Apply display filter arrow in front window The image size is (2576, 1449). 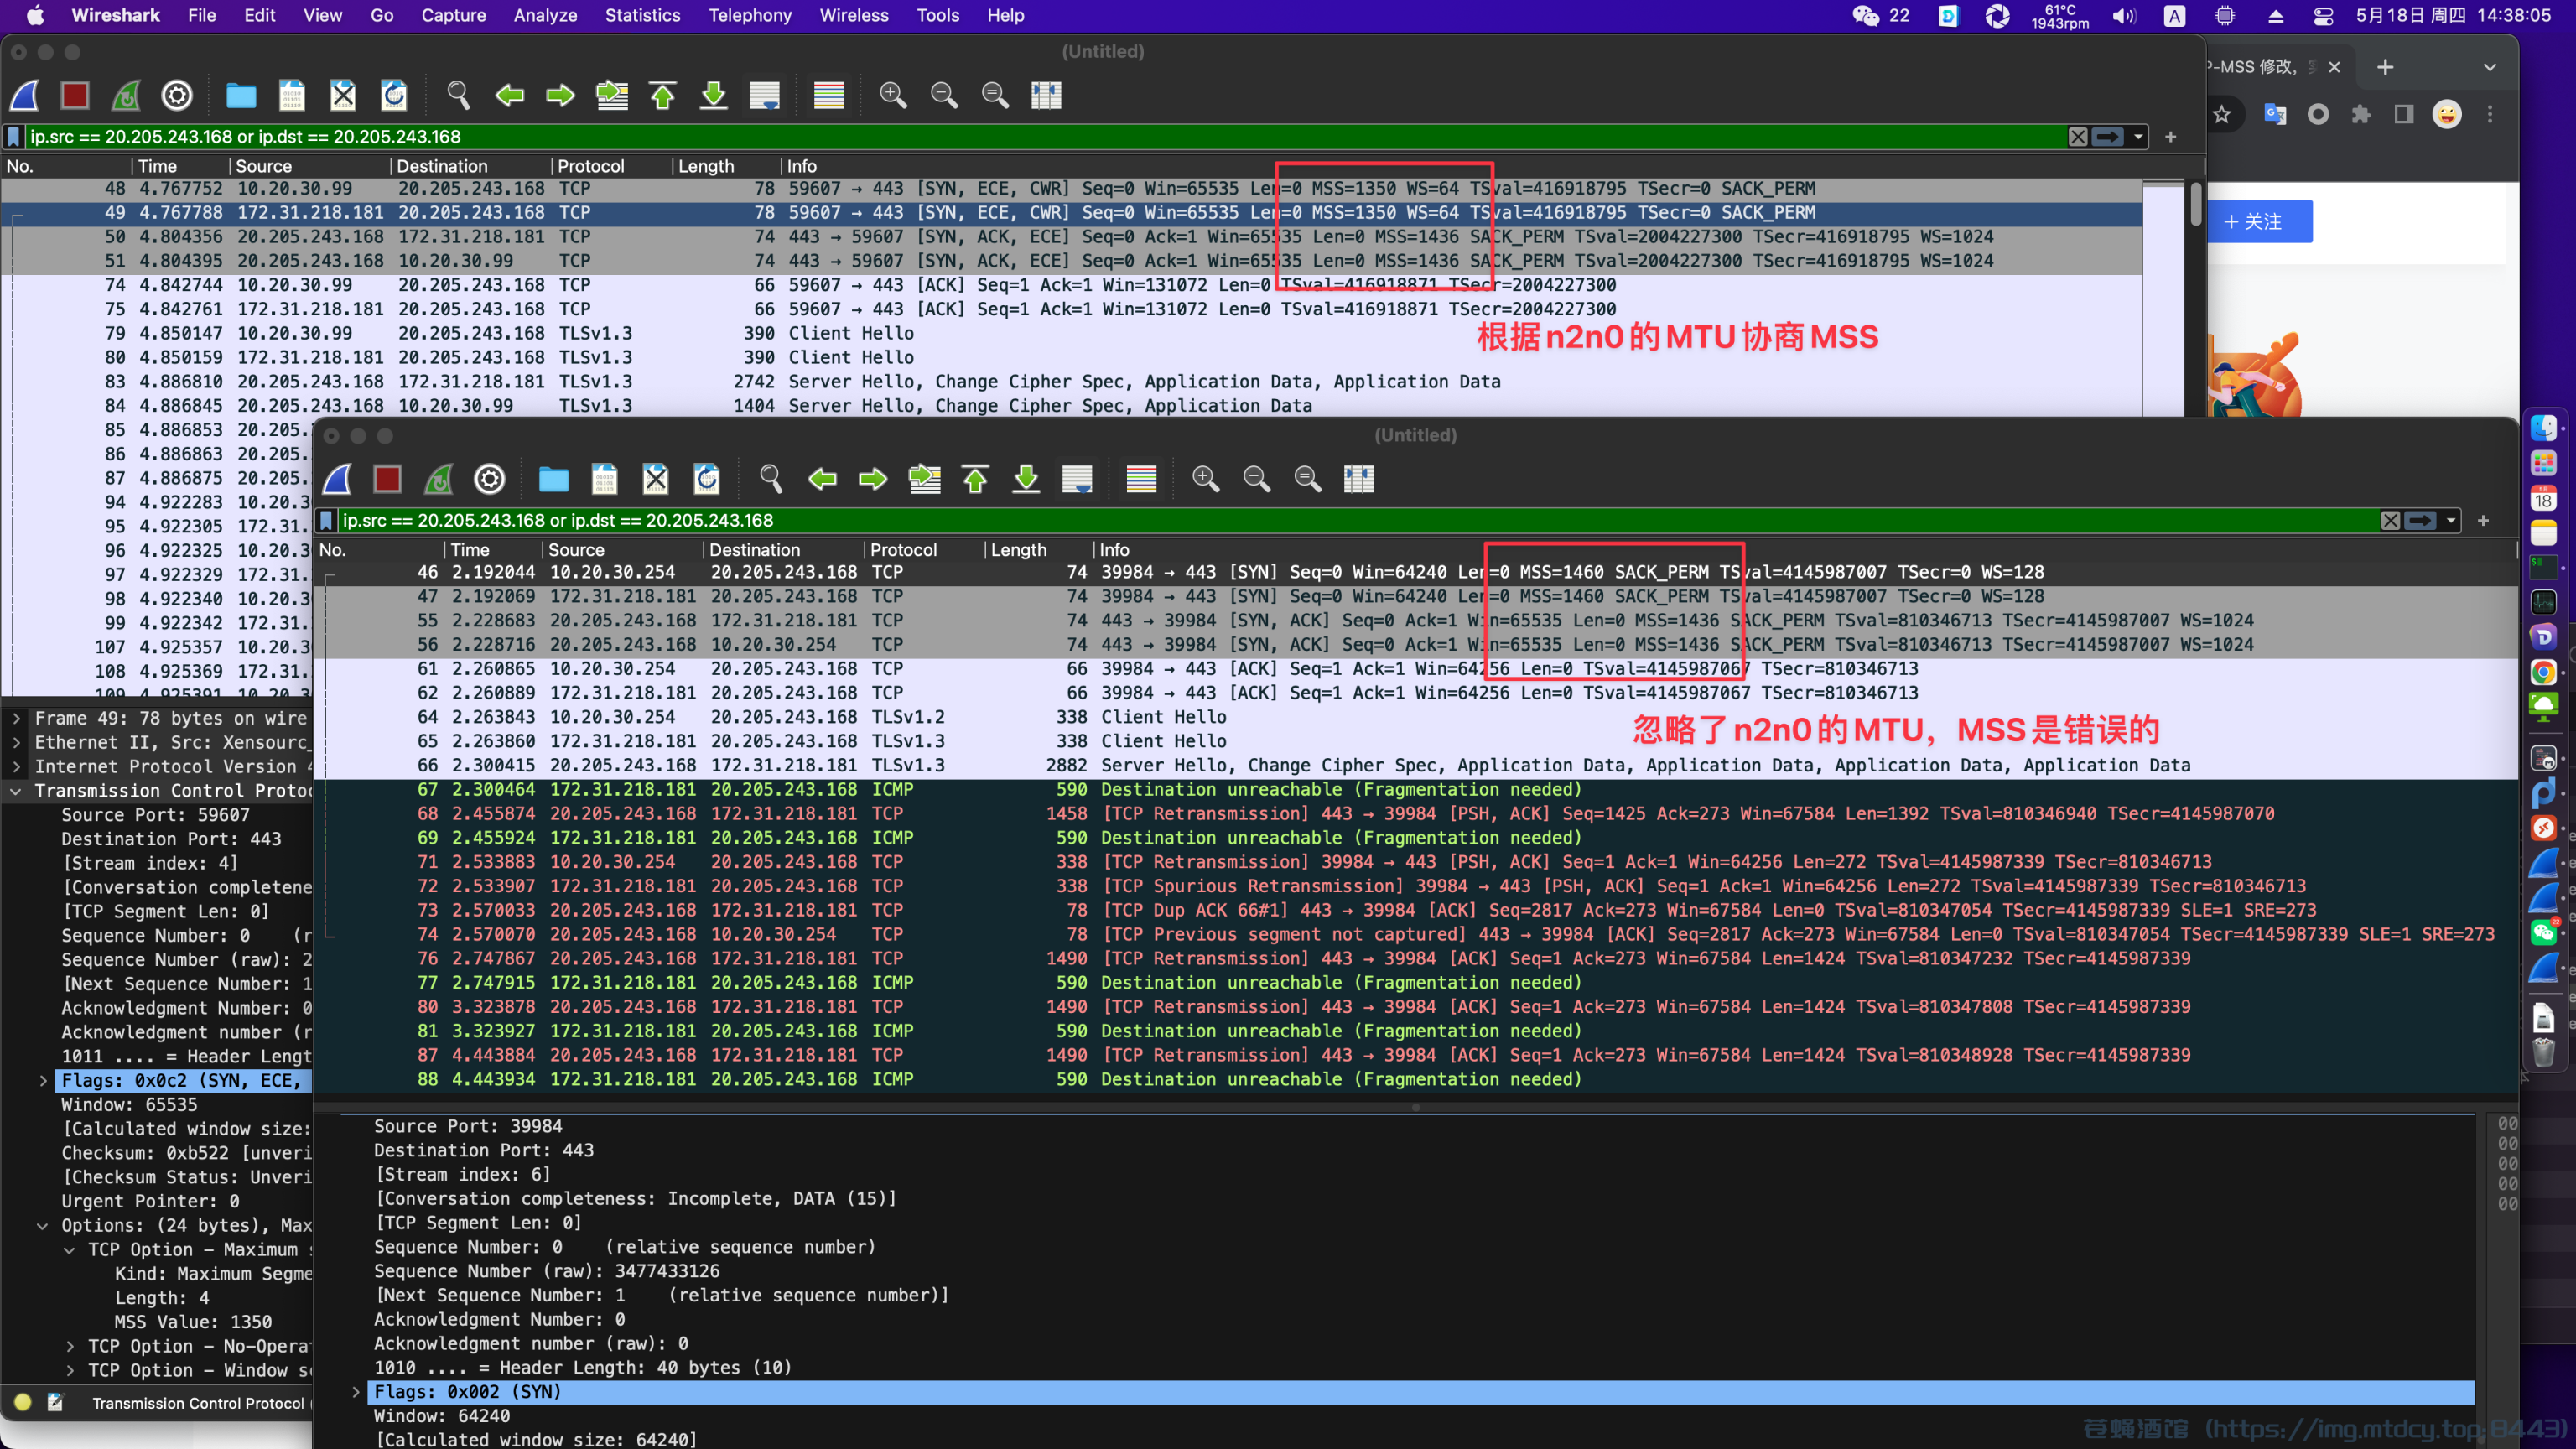[2420, 520]
